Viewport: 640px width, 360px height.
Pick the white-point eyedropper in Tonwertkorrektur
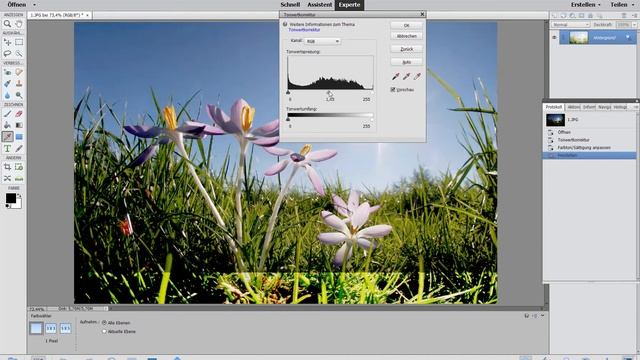pyautogui.click(x=417, y=76)
